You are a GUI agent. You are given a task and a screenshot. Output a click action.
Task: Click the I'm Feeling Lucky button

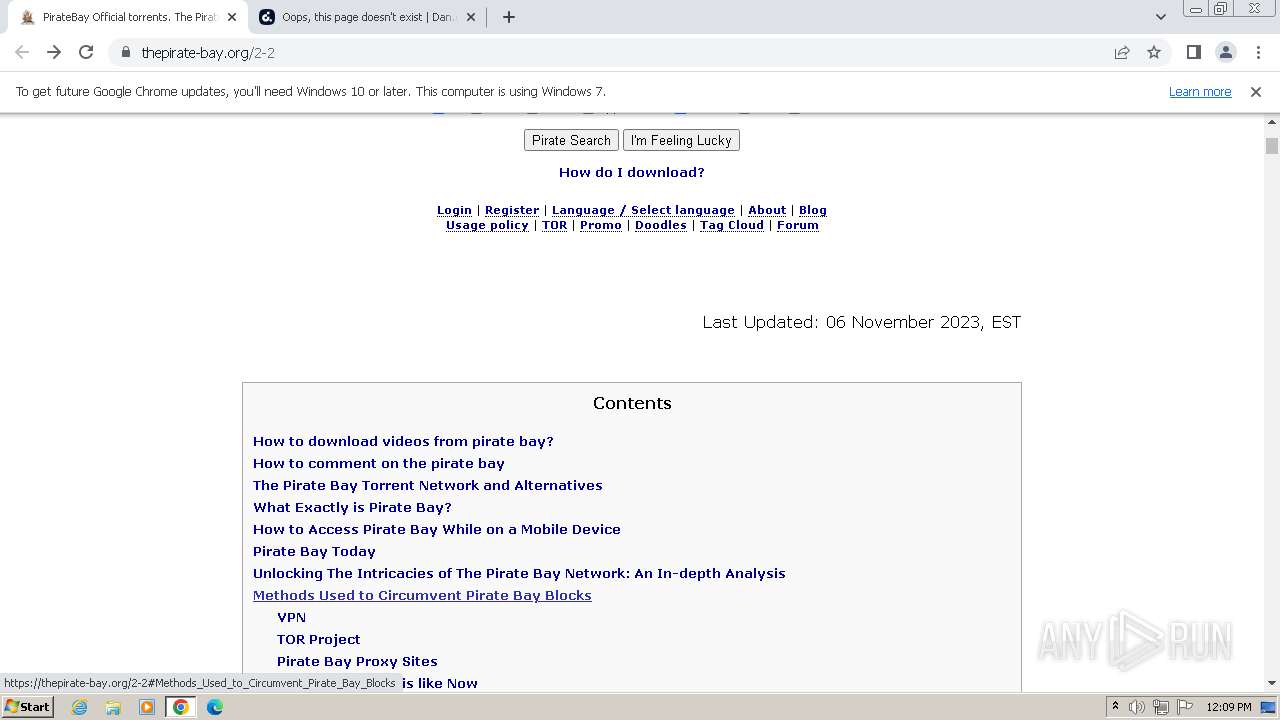681,140
